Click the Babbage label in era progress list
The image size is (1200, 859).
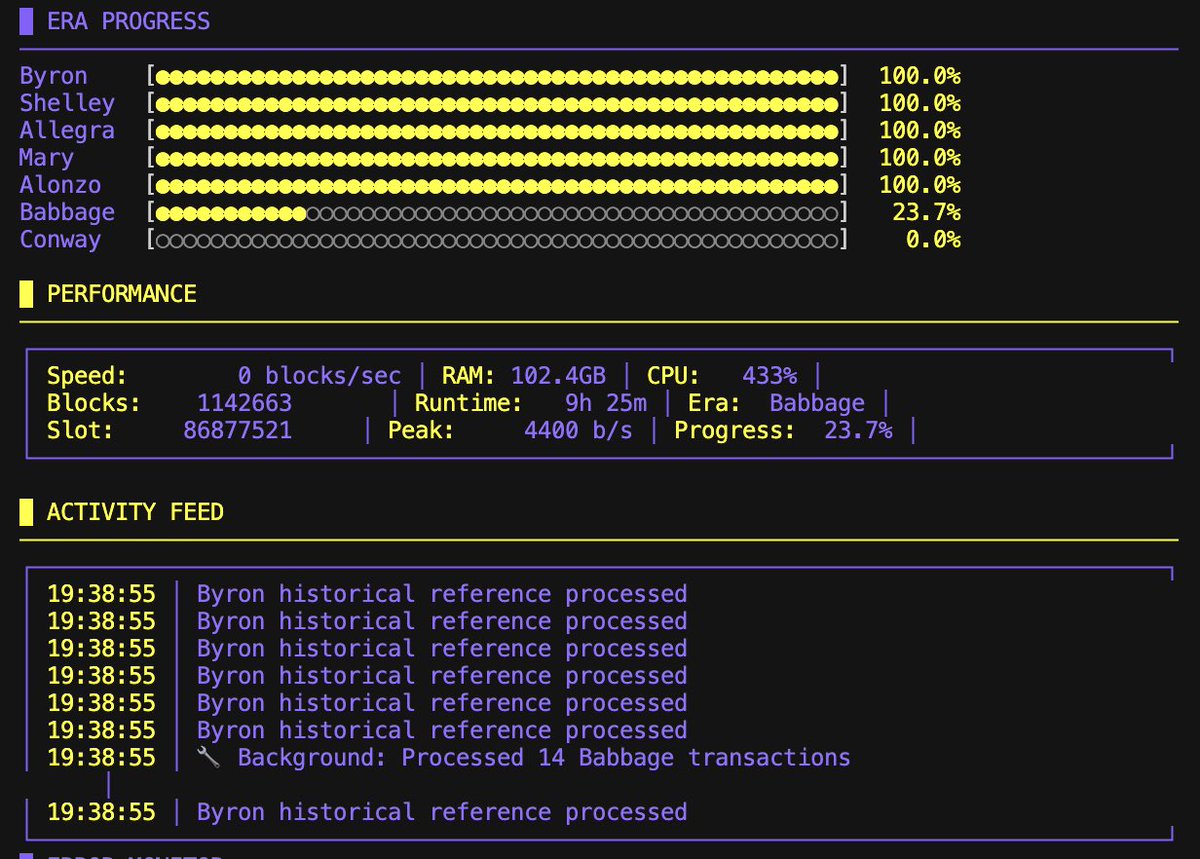pos(67,212)
